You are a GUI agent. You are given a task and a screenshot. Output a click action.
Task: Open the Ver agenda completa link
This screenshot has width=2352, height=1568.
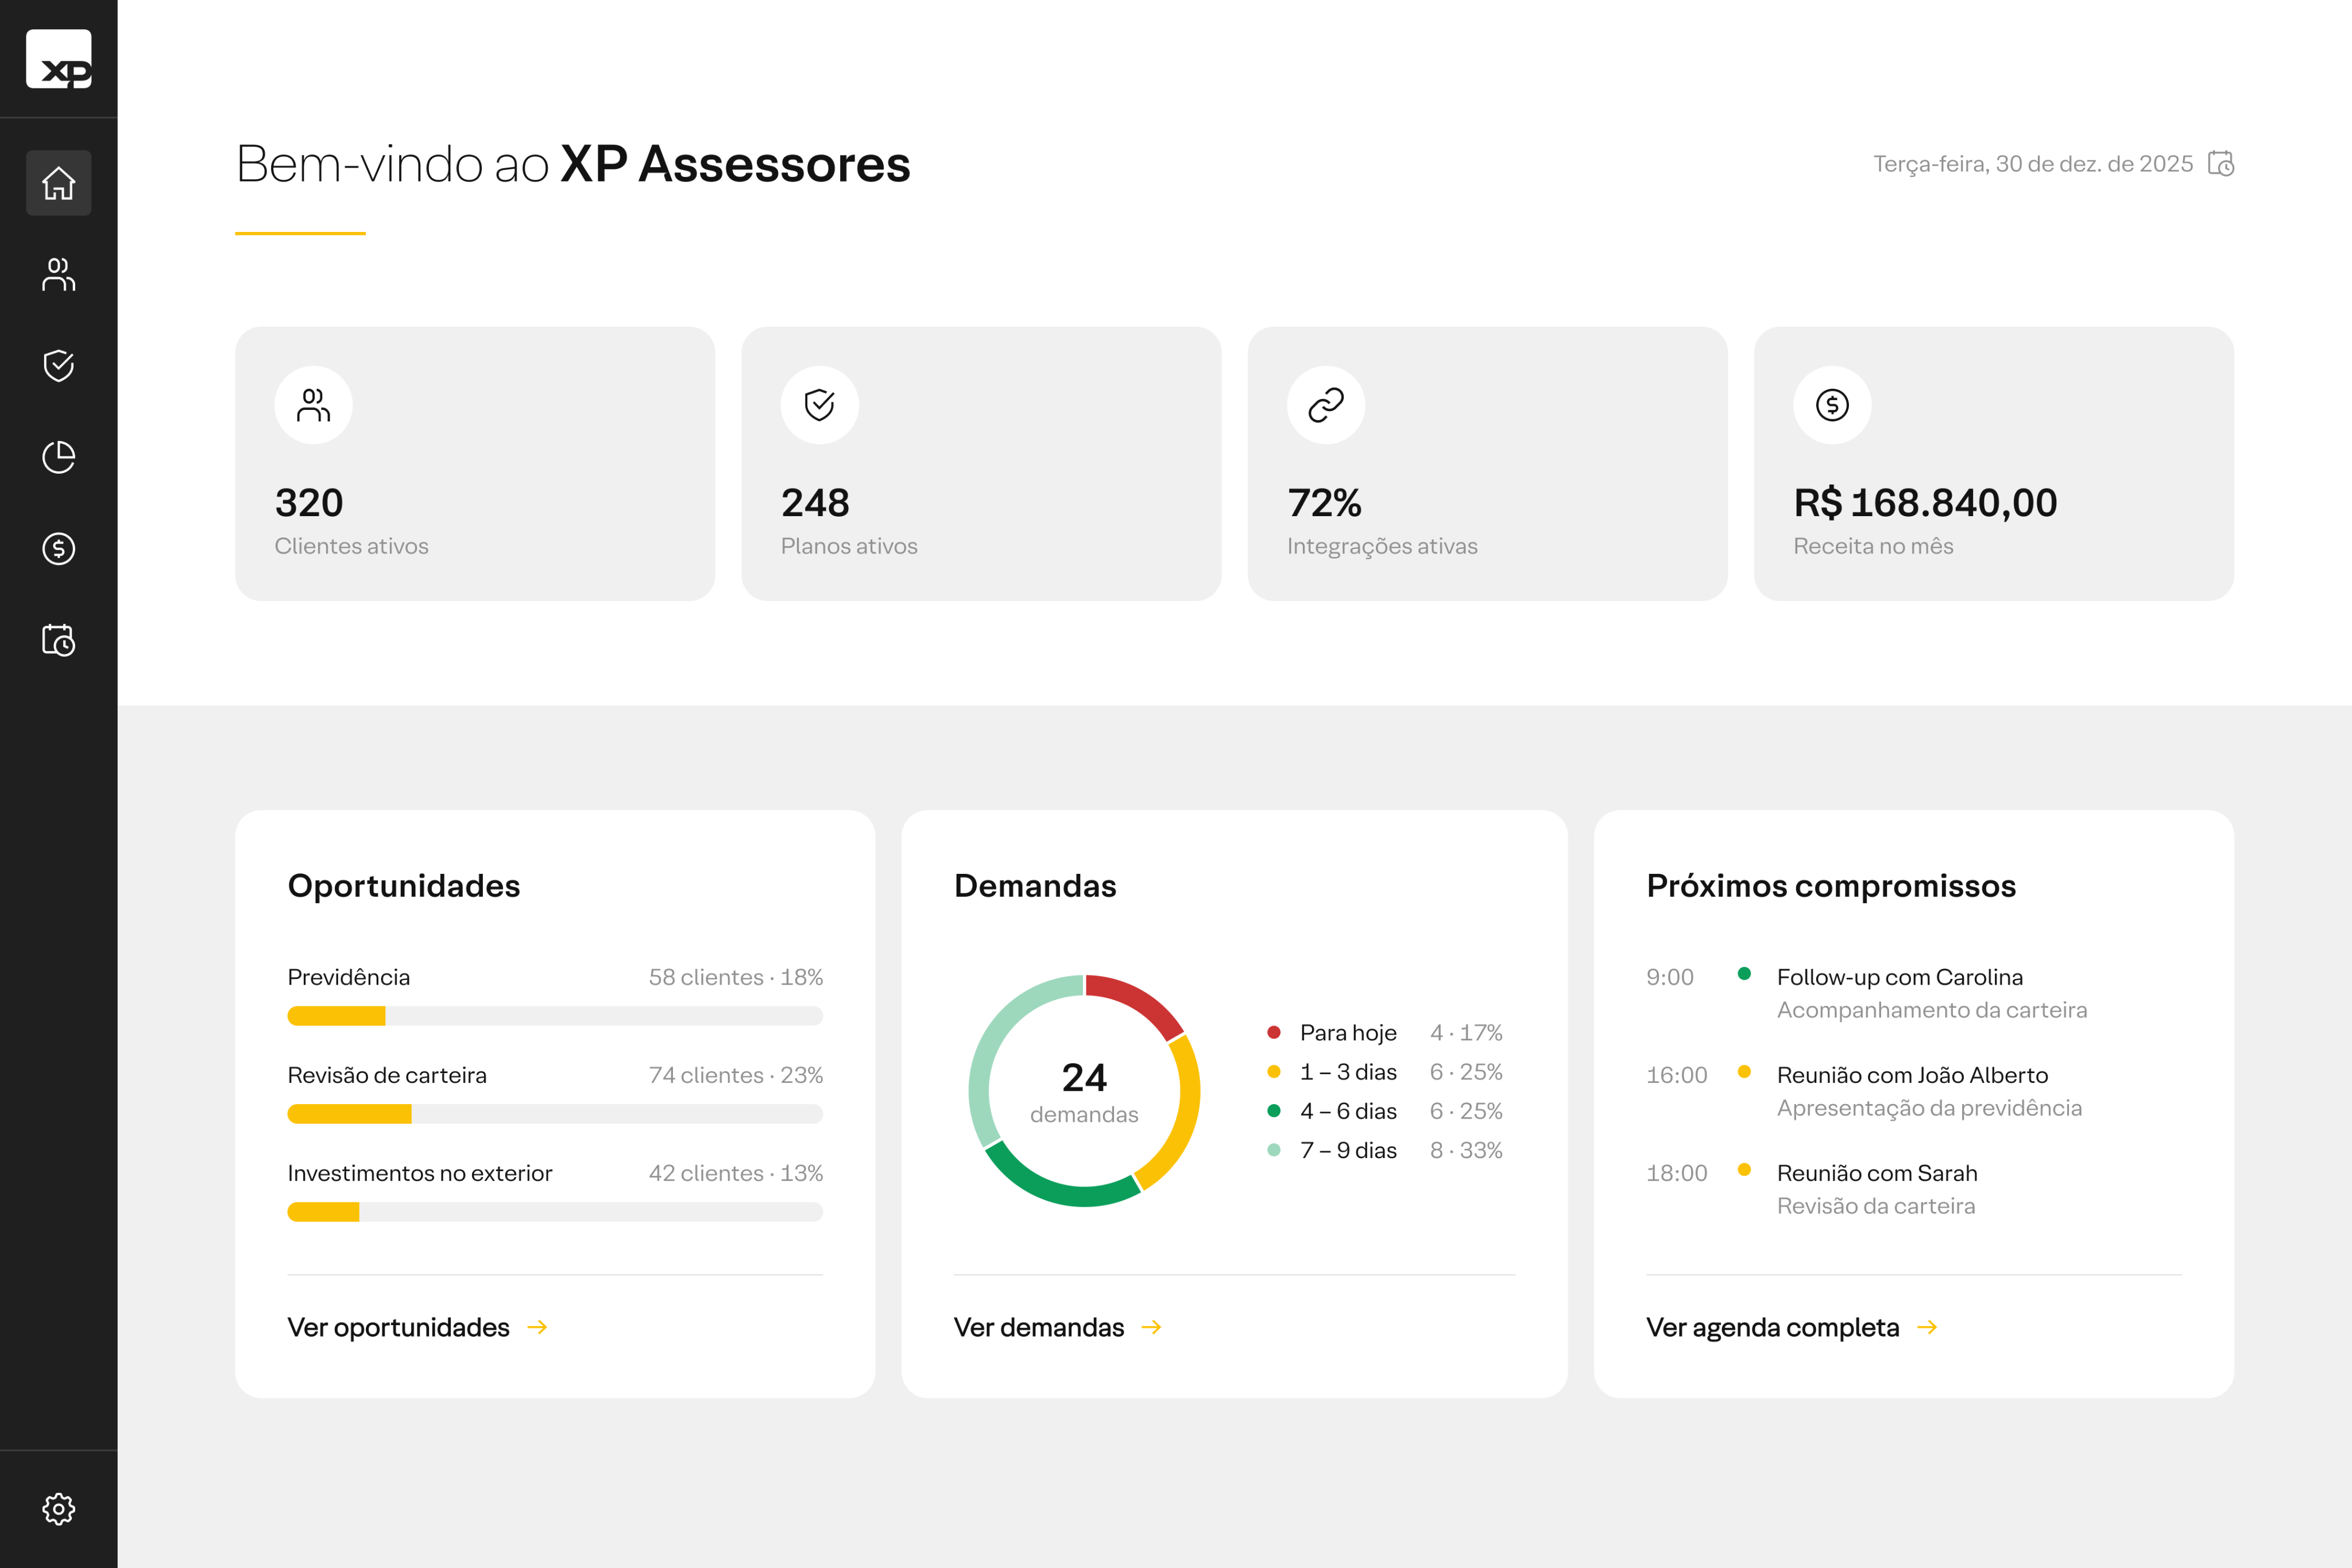1773,1327
